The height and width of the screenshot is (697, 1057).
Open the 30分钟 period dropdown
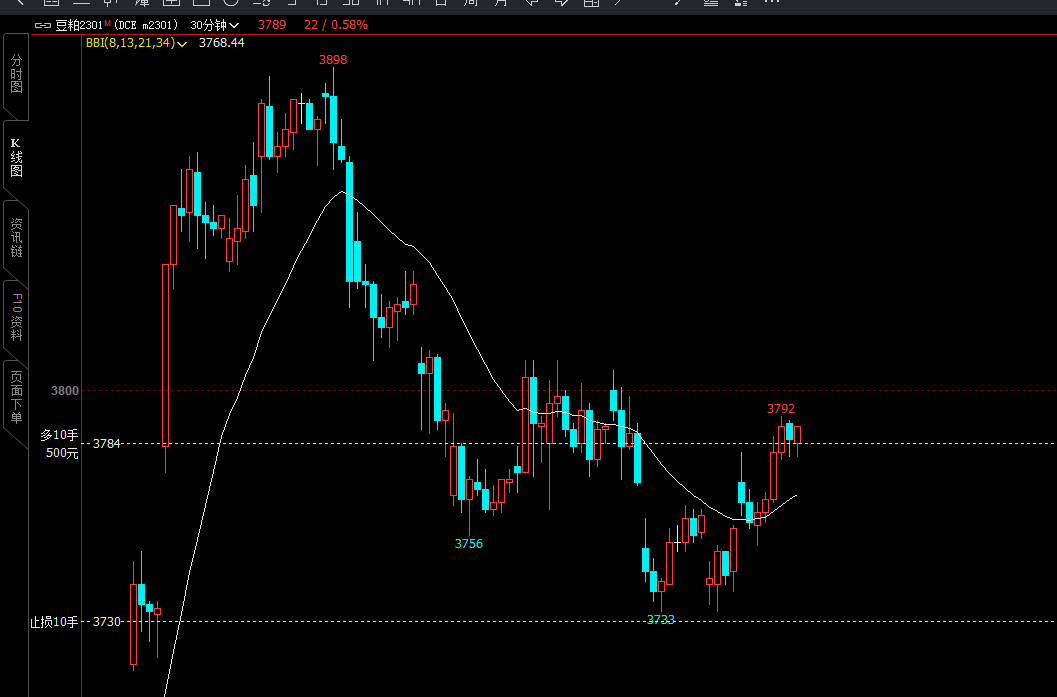(214, 25)
